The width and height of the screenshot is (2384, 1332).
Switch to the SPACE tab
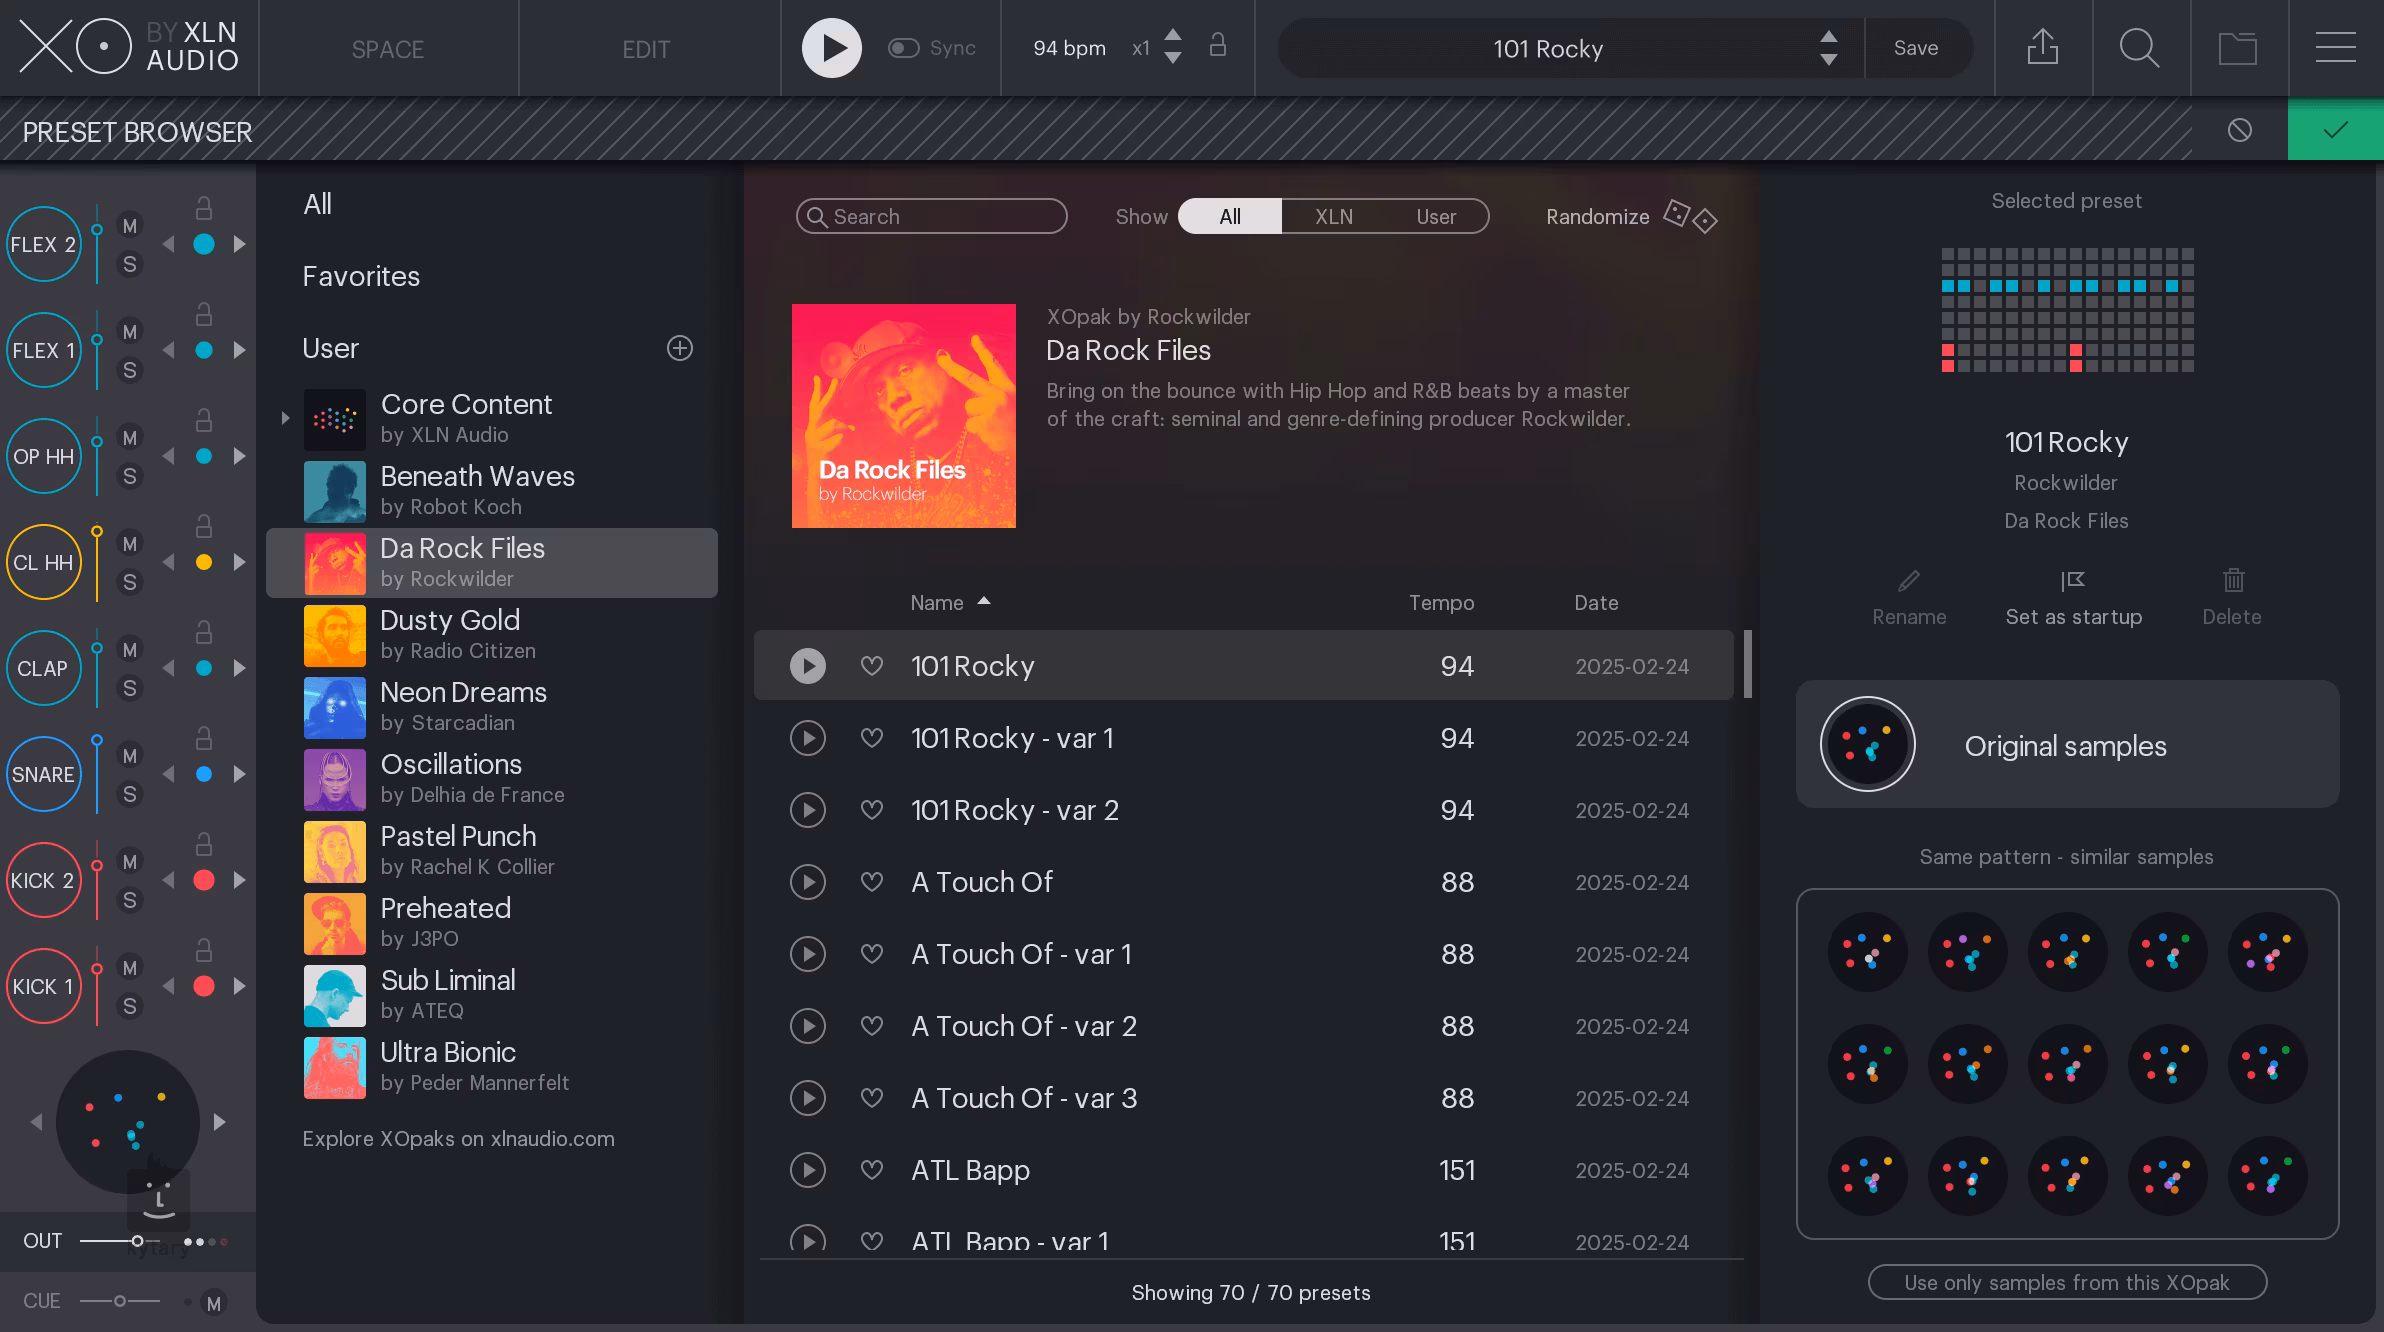[x=388, y=49]
